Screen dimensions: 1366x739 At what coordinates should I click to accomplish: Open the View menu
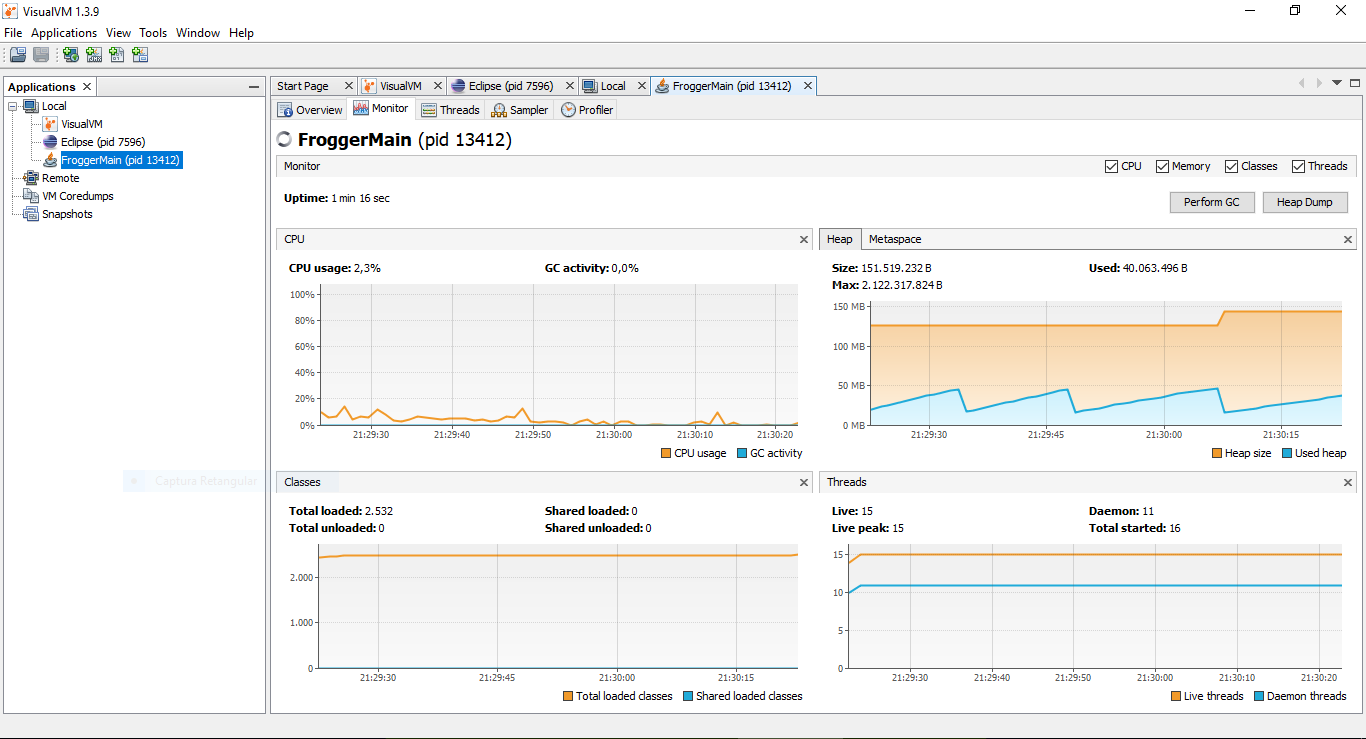click(x=118, y=33)
